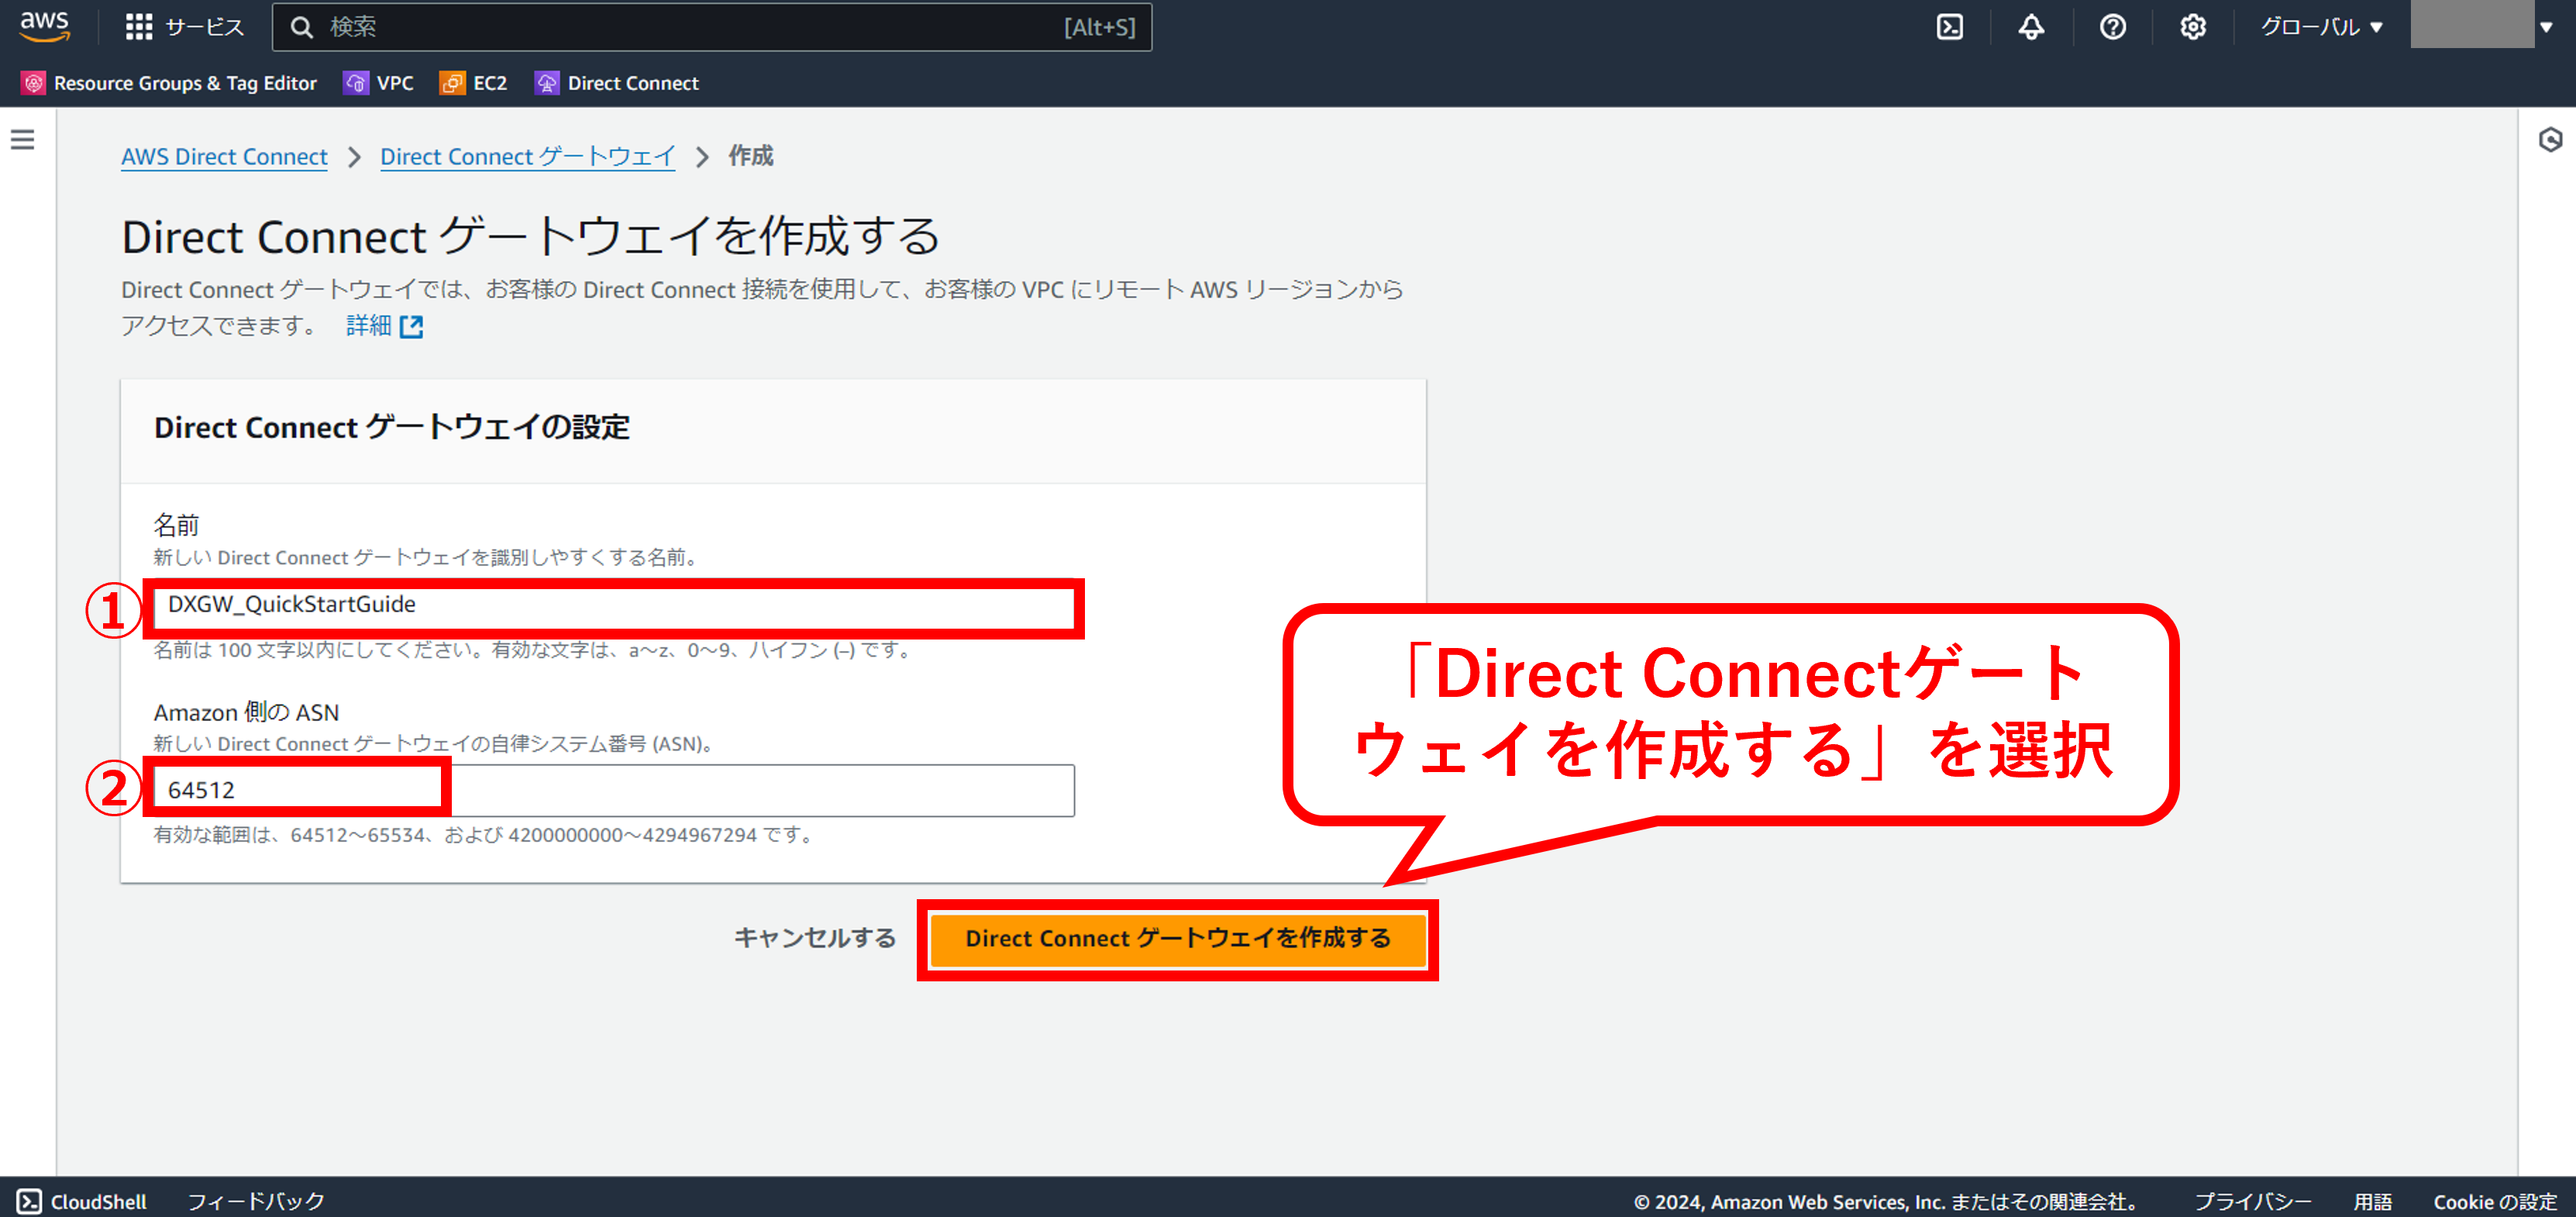The height and width of the screenshot is (1217, 2576).
Task: Click the 名前 input field
Action: tap(613, 605)
